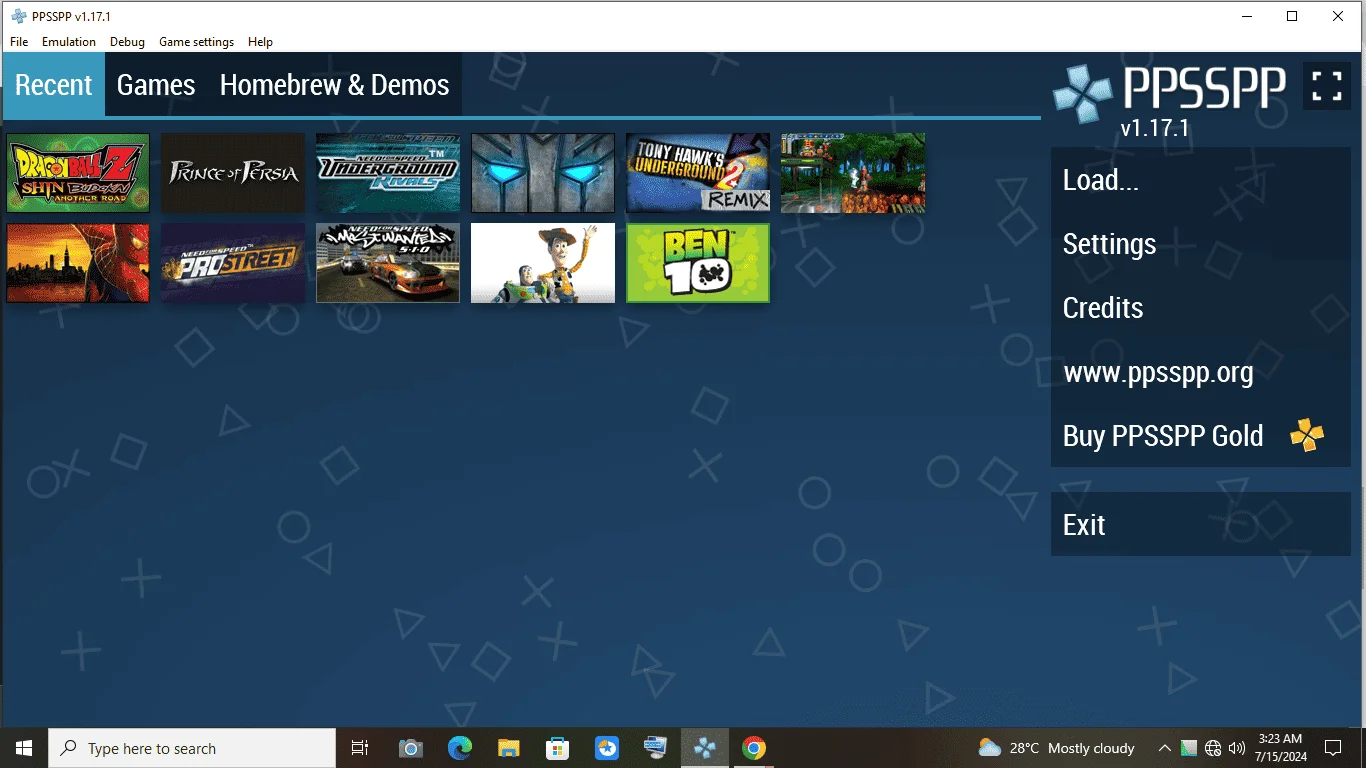
Task: Switch to the Homebrew & Demos tab
Action: coord(334,85)
